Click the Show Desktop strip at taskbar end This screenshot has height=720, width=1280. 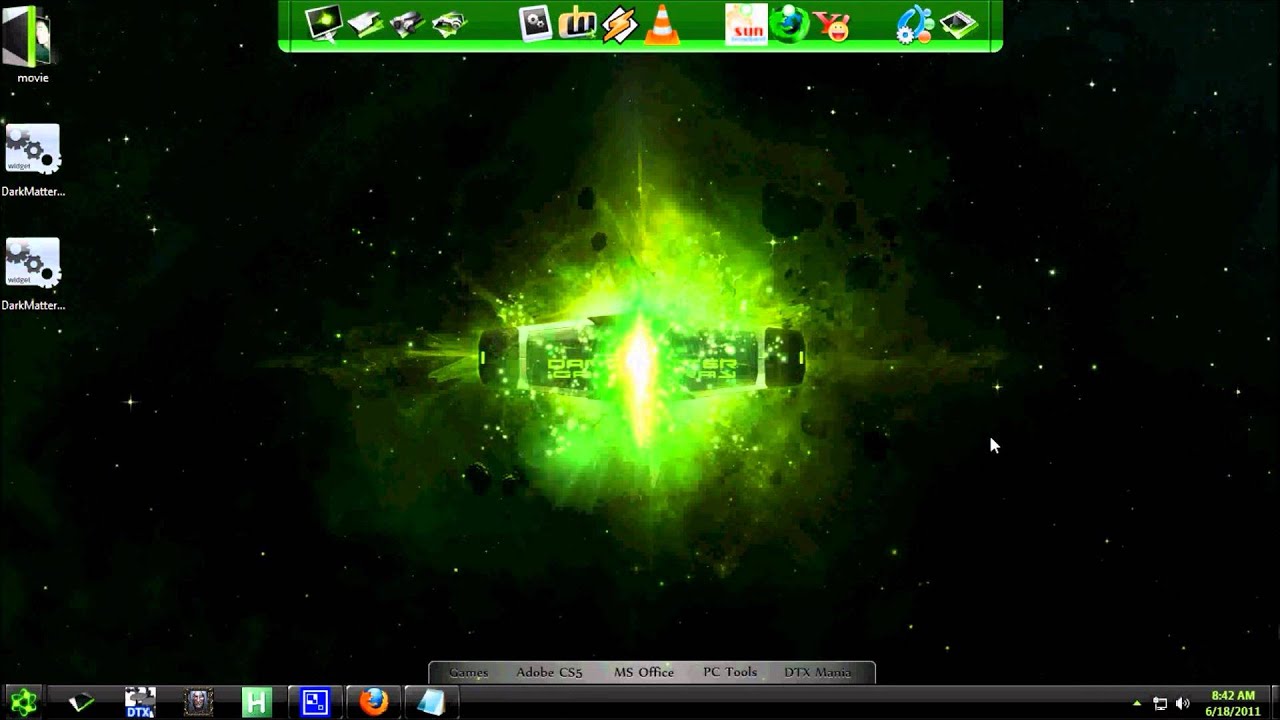click(1273, 703)
